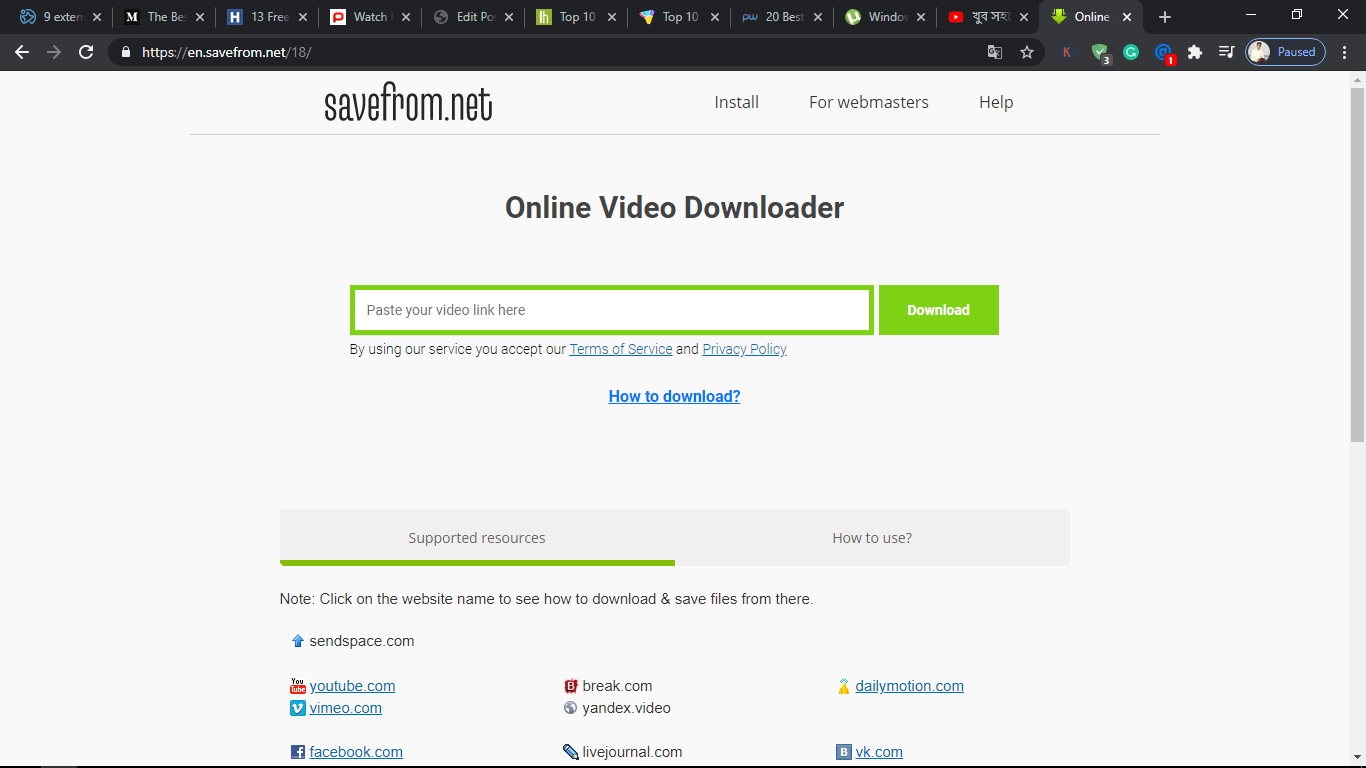
Task: Open the Privacy Policy link
Action: (x=745, y=349)
